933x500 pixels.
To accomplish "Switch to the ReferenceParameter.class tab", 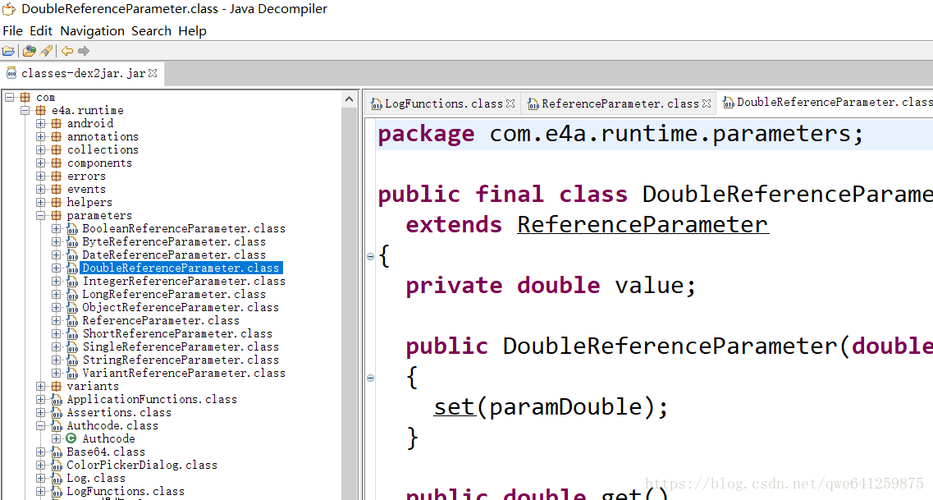I will coord(619,103).
